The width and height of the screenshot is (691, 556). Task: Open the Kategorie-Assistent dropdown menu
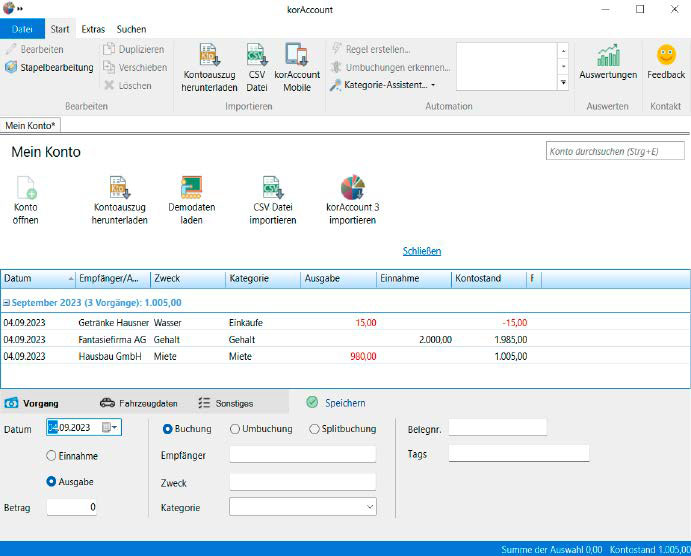point(384,85)
